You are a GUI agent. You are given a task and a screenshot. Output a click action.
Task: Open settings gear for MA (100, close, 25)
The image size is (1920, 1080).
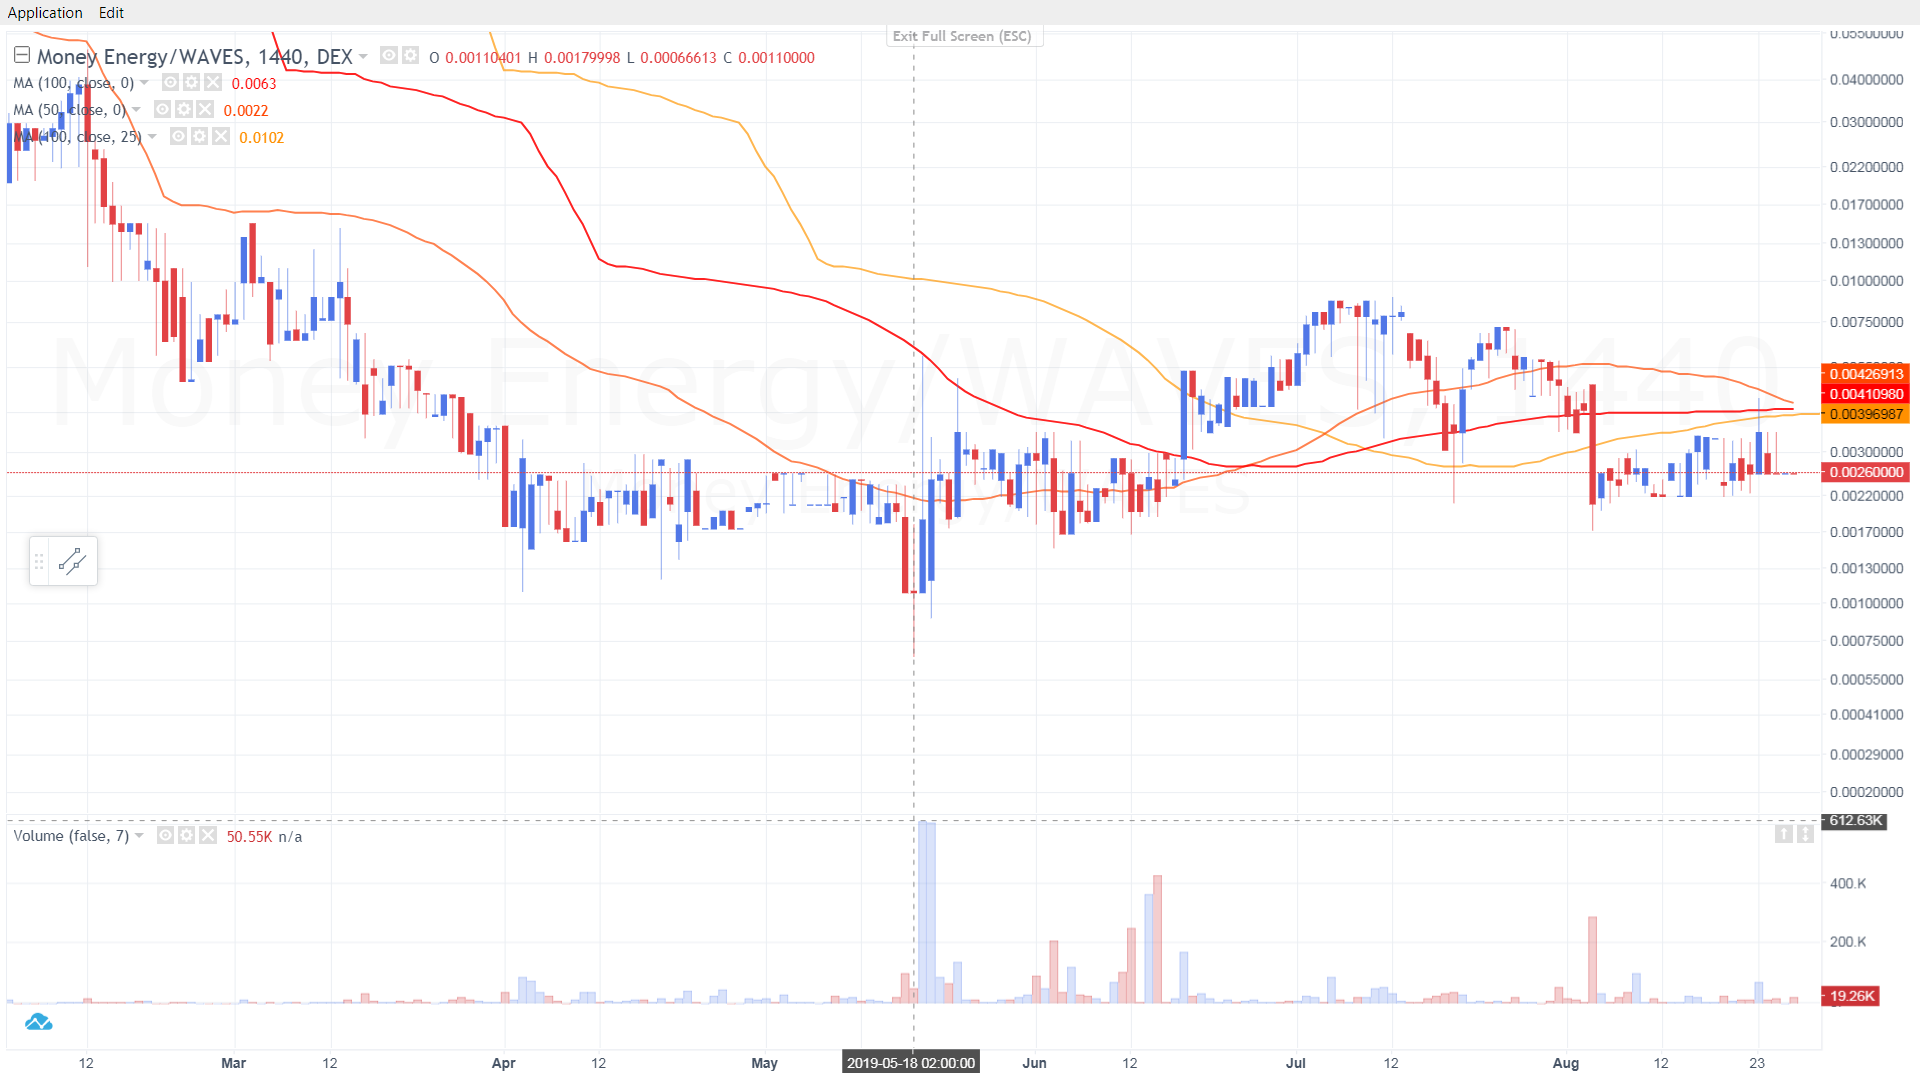click(200, 136)
